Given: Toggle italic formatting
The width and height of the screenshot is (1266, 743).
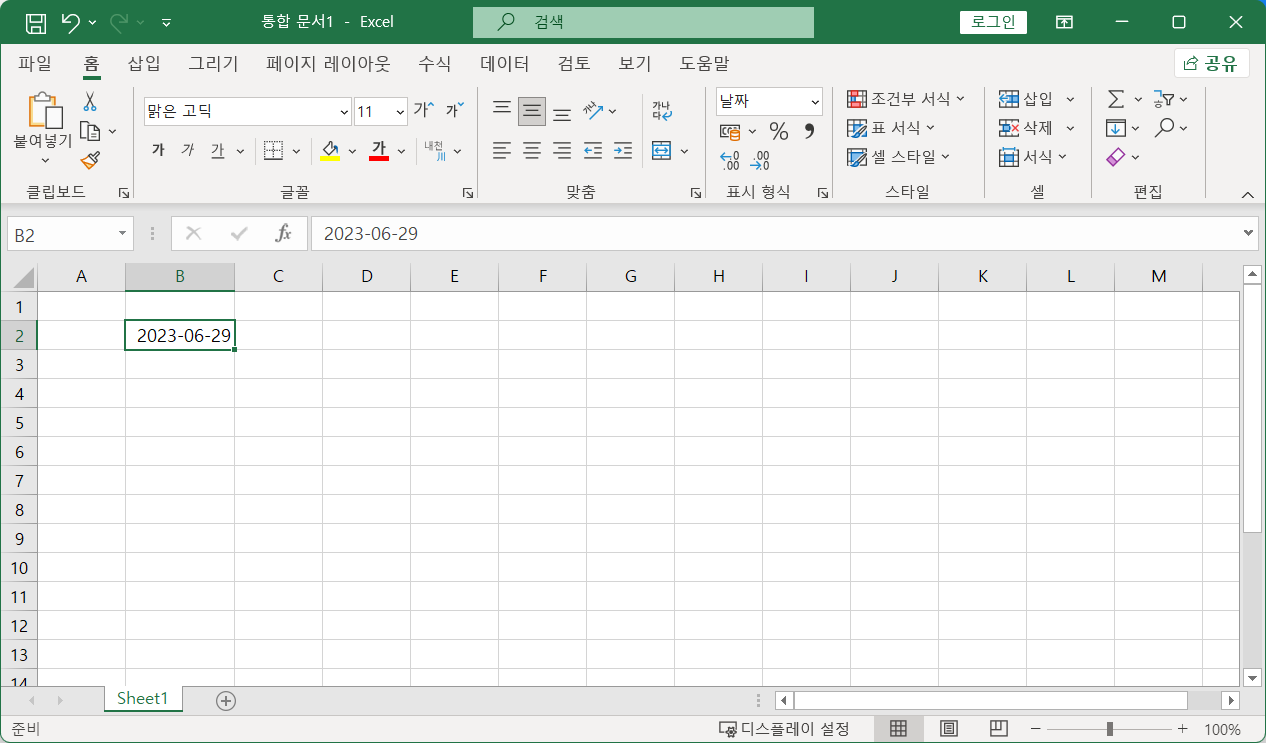Looking at the screenshot, I should (x=187, y=150).
